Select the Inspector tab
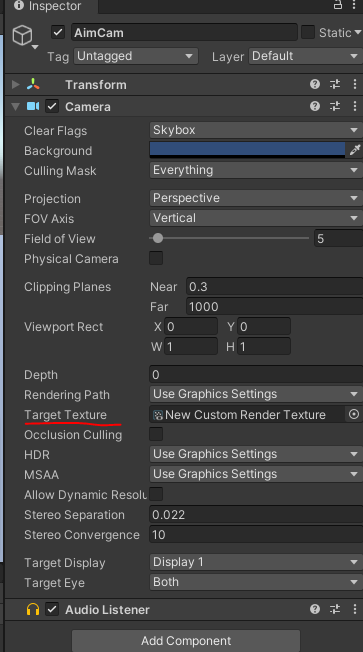 point(51,6)
